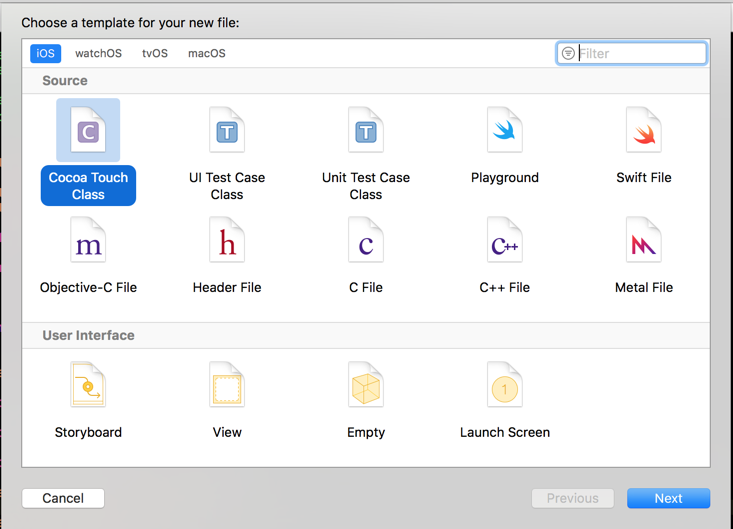Pick the Header File template

pos(227,241)
